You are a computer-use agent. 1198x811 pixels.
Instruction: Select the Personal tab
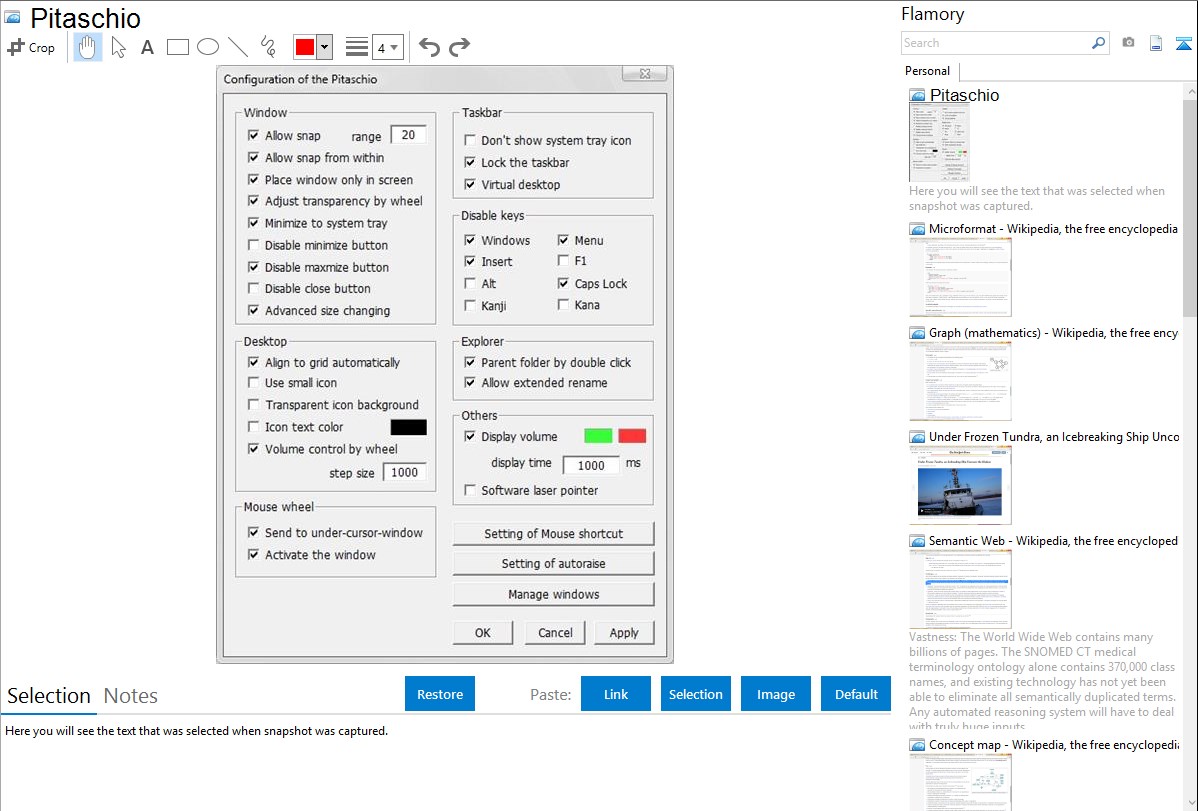[x=928, y=71]
